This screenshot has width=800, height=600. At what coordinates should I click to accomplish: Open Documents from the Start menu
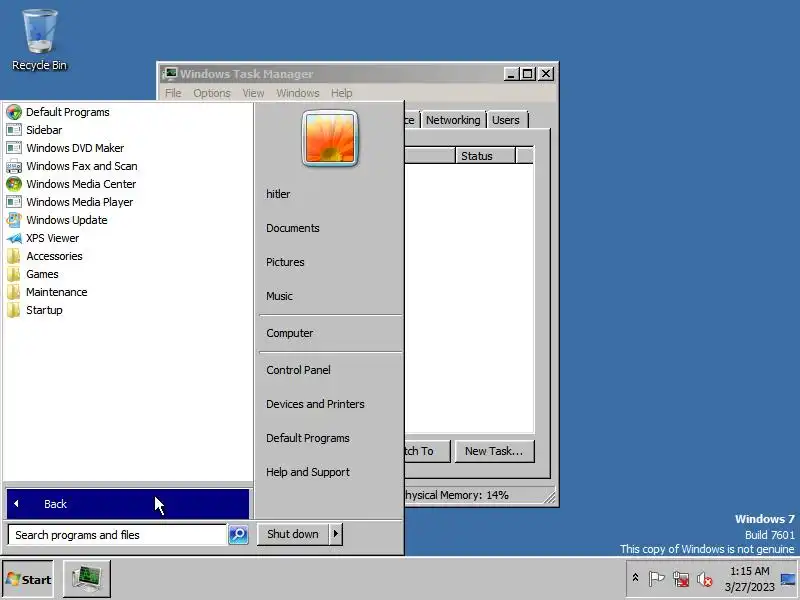point(293,228)
